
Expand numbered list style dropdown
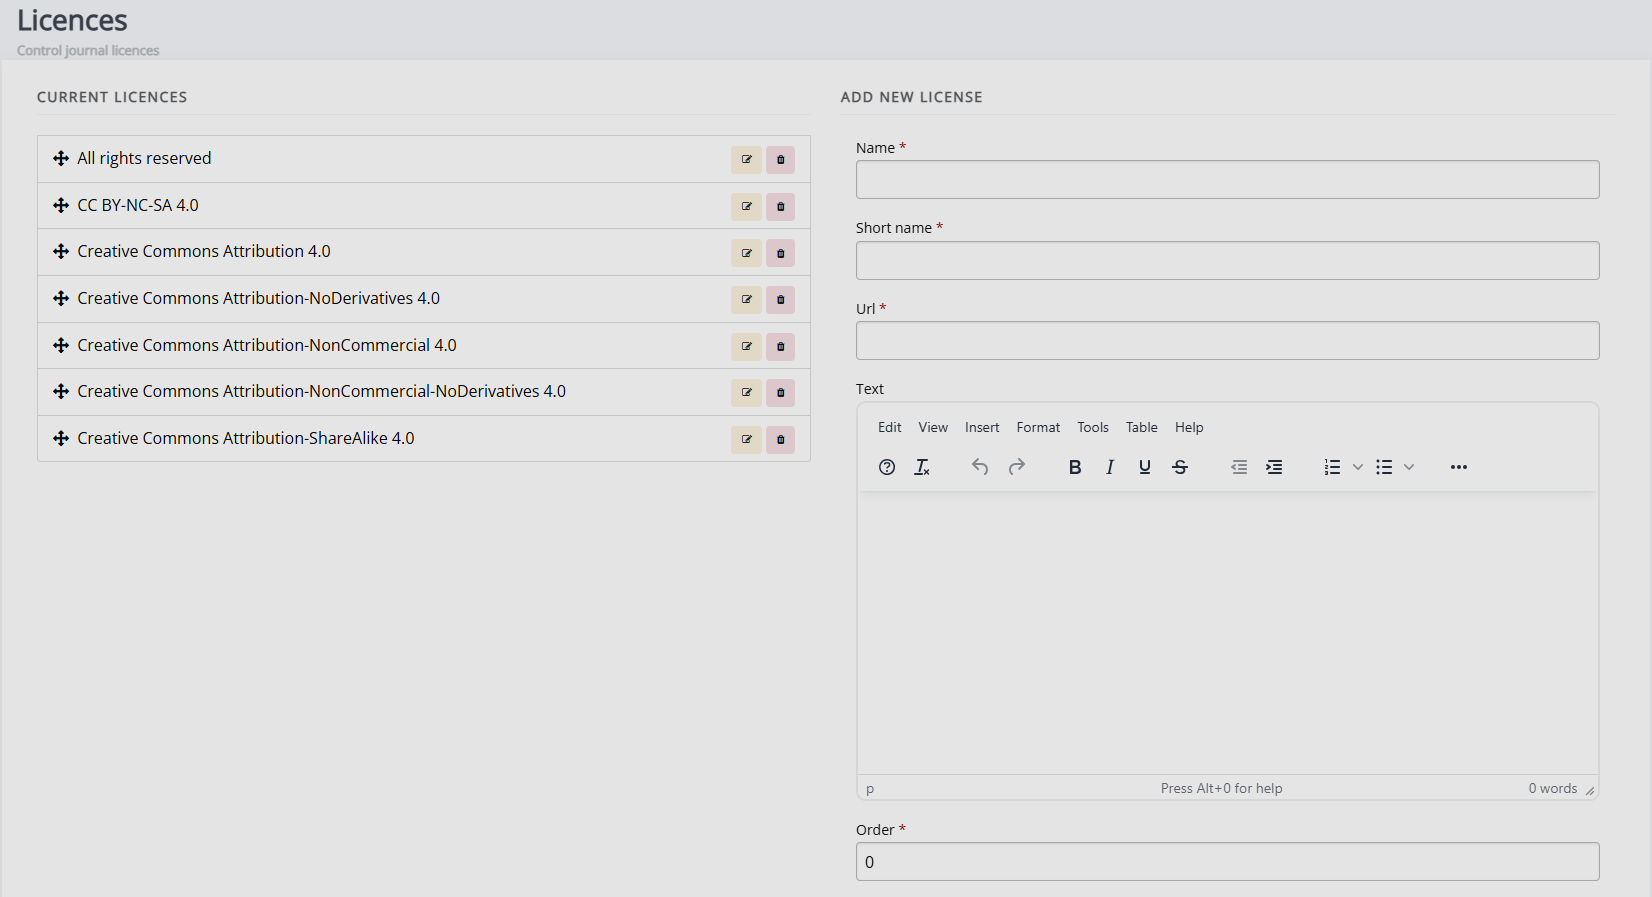tap(1358, 467)
